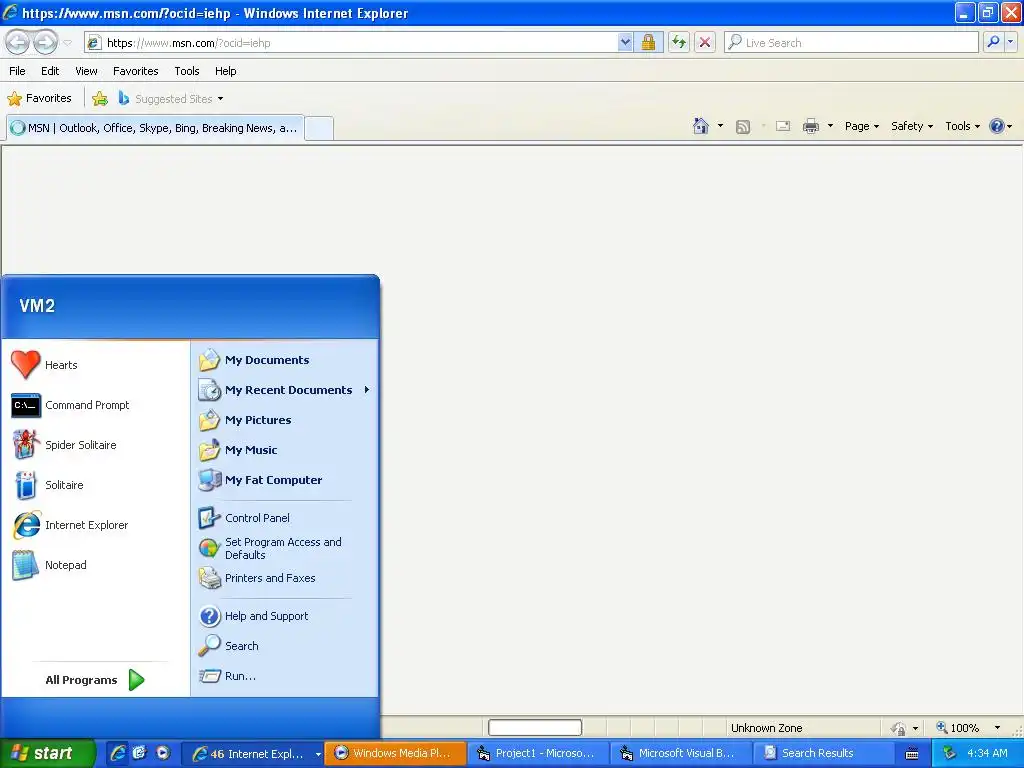This screenshot has height=768, width=1024.
Task: Click the Read Mail envelope icon
Action: pyautogui.click(x=783, y=126)
